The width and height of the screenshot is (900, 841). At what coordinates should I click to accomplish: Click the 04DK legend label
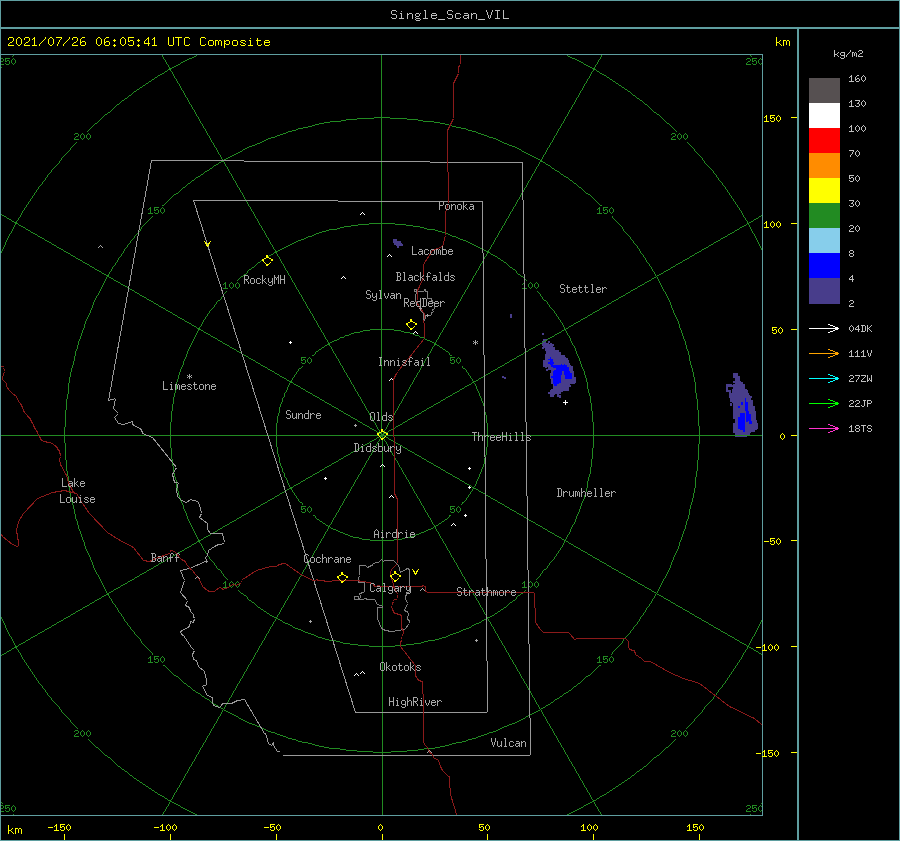click(860, 329)
